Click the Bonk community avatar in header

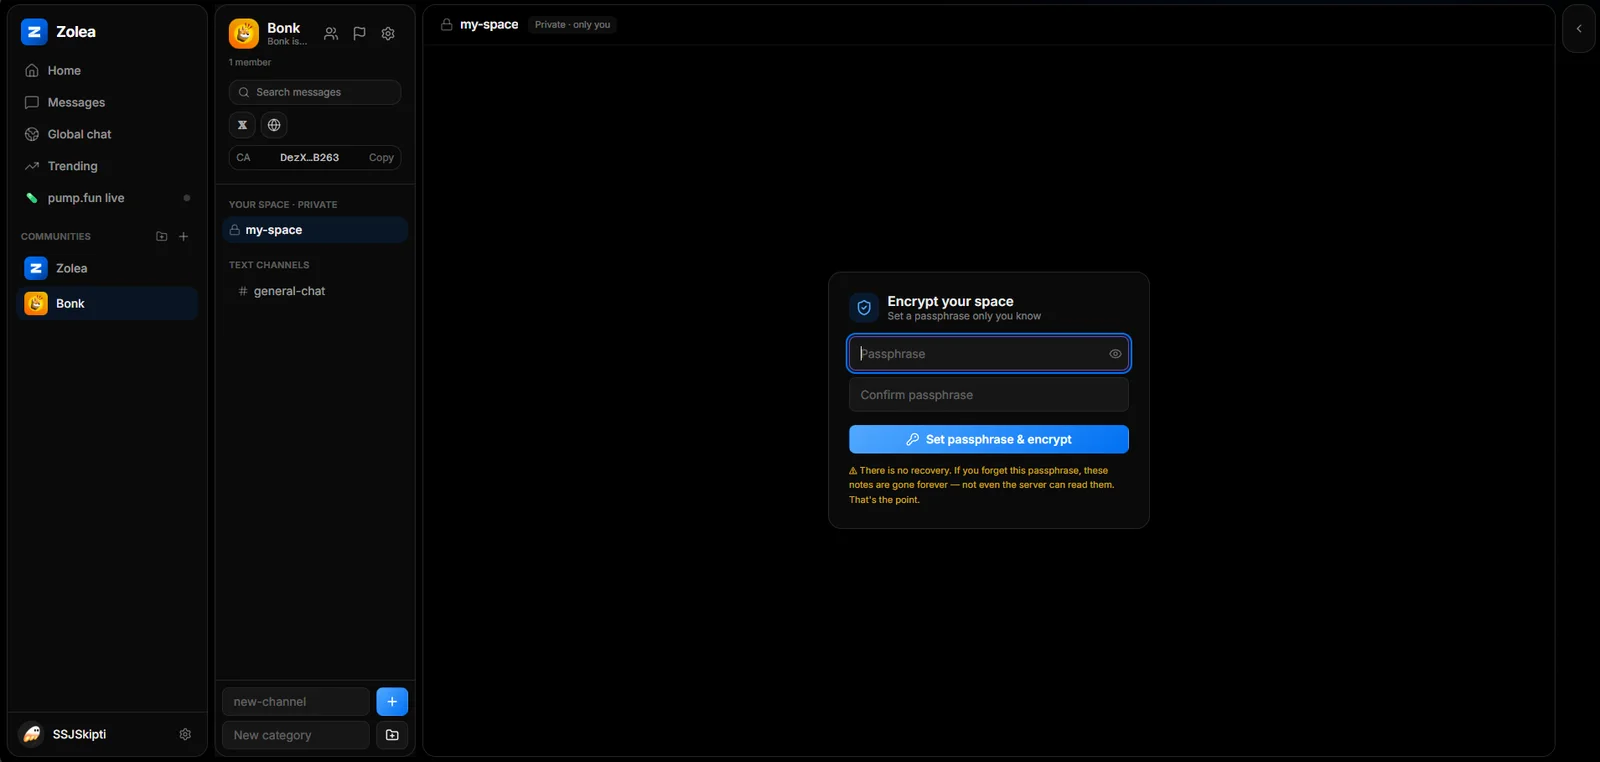coord(244,34)
